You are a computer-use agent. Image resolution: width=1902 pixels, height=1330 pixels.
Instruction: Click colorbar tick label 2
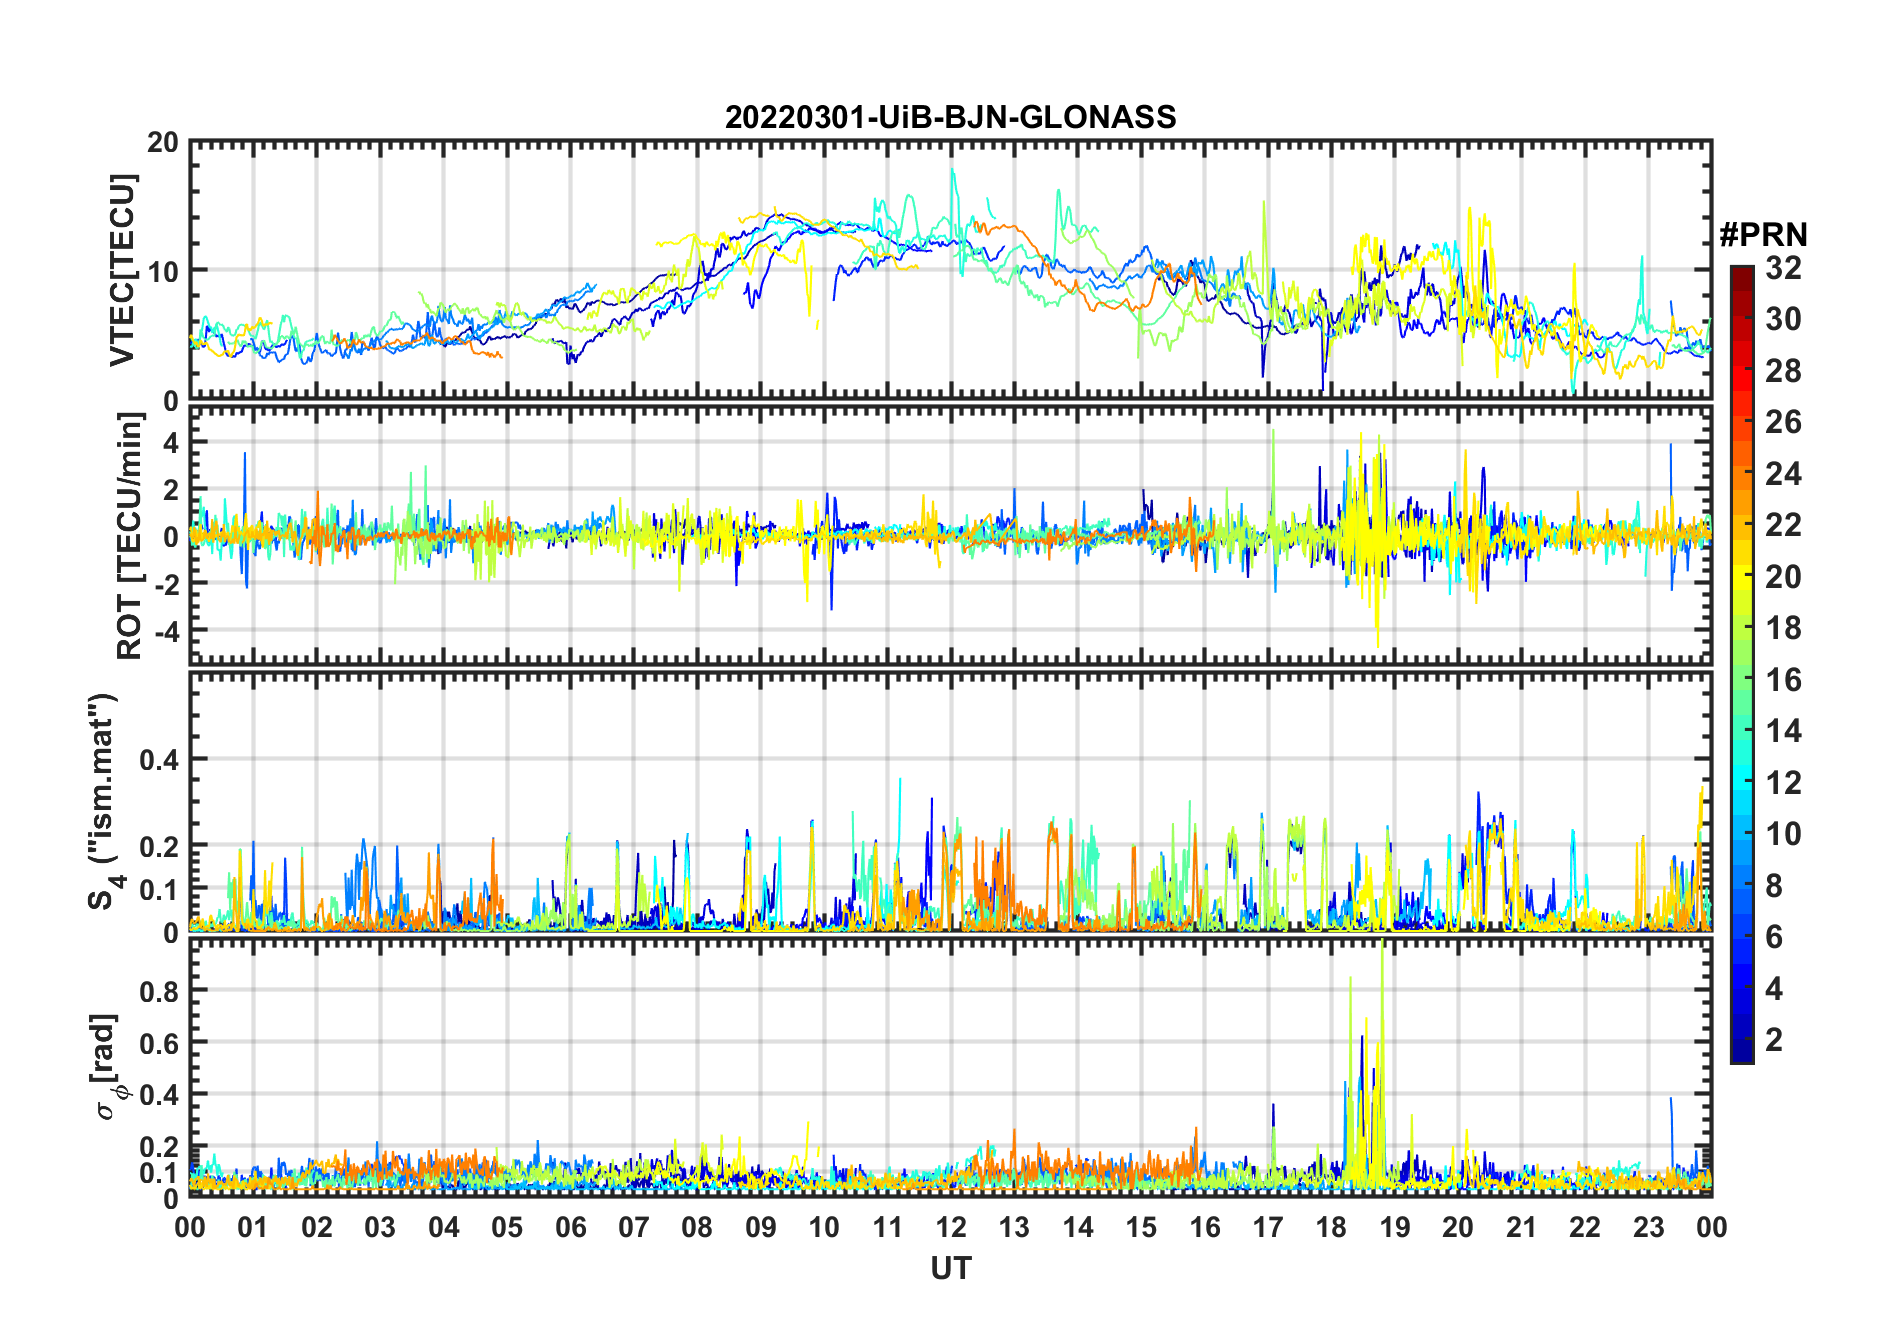1774,1040
